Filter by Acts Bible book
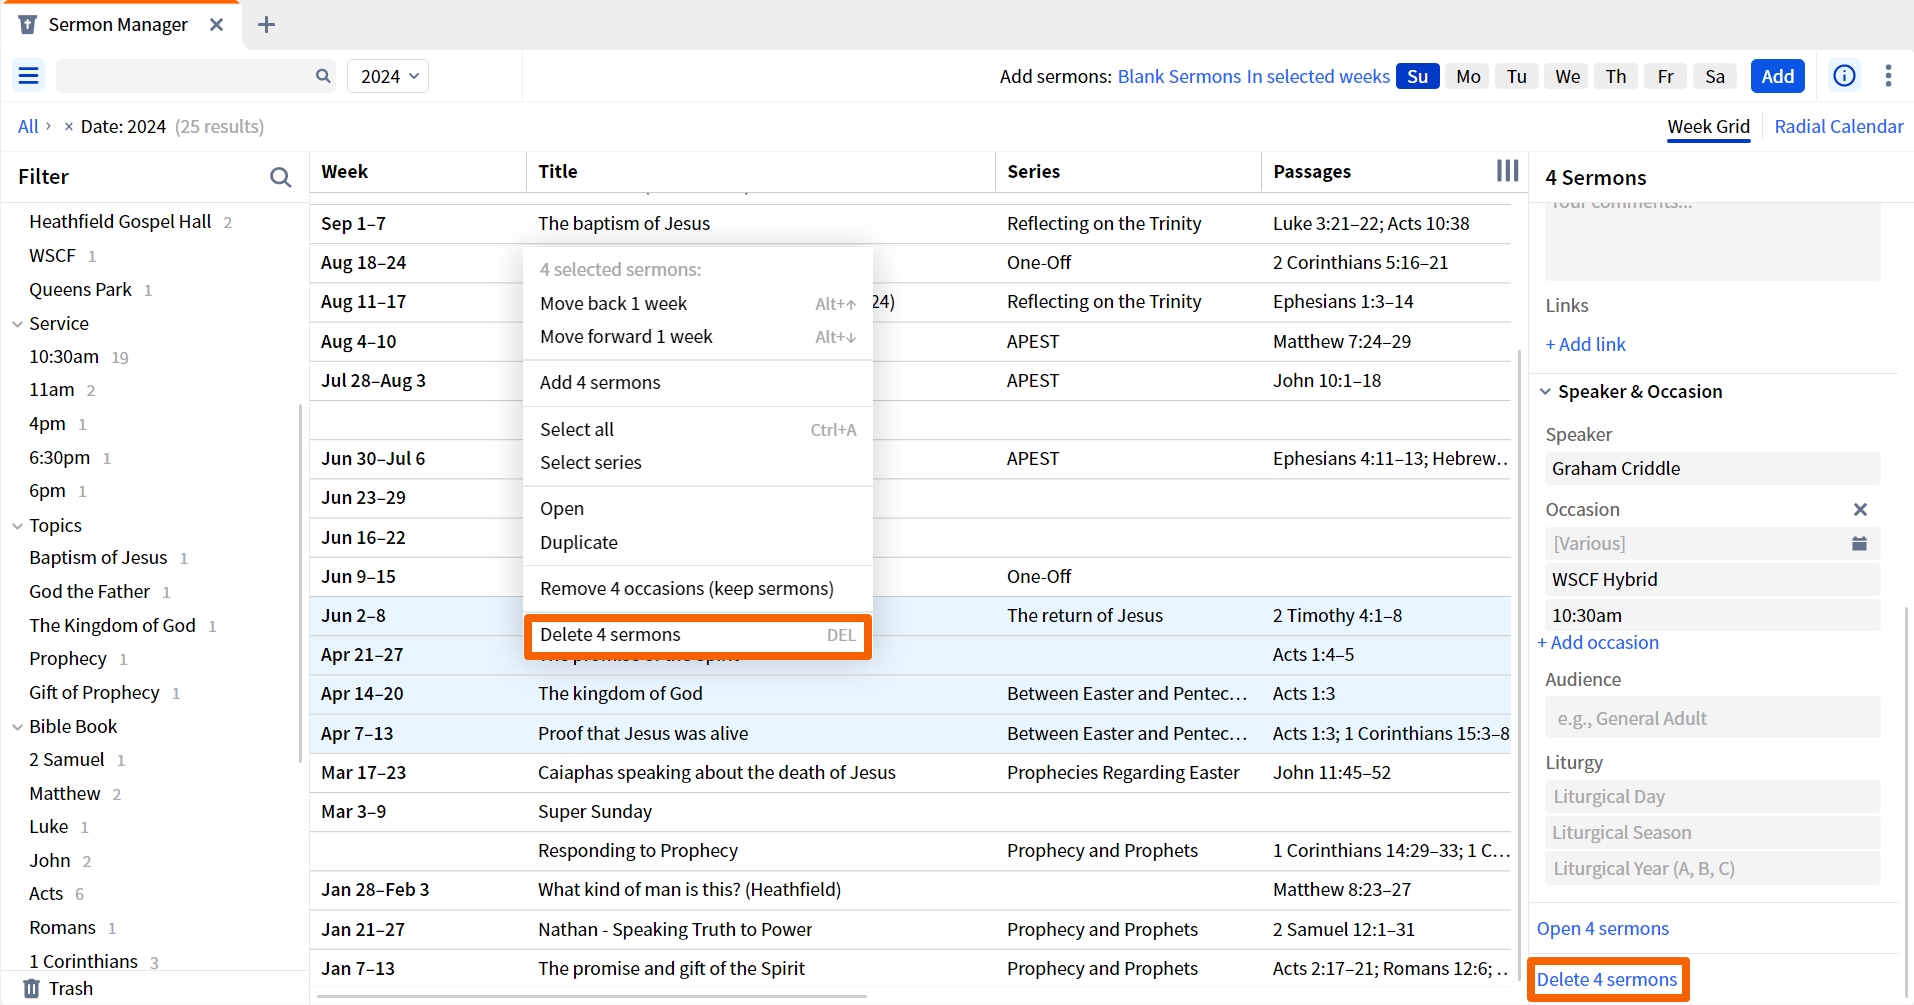Image resolution: width=1914 pixels, height=1005 pixels. (x=46, y=894)
